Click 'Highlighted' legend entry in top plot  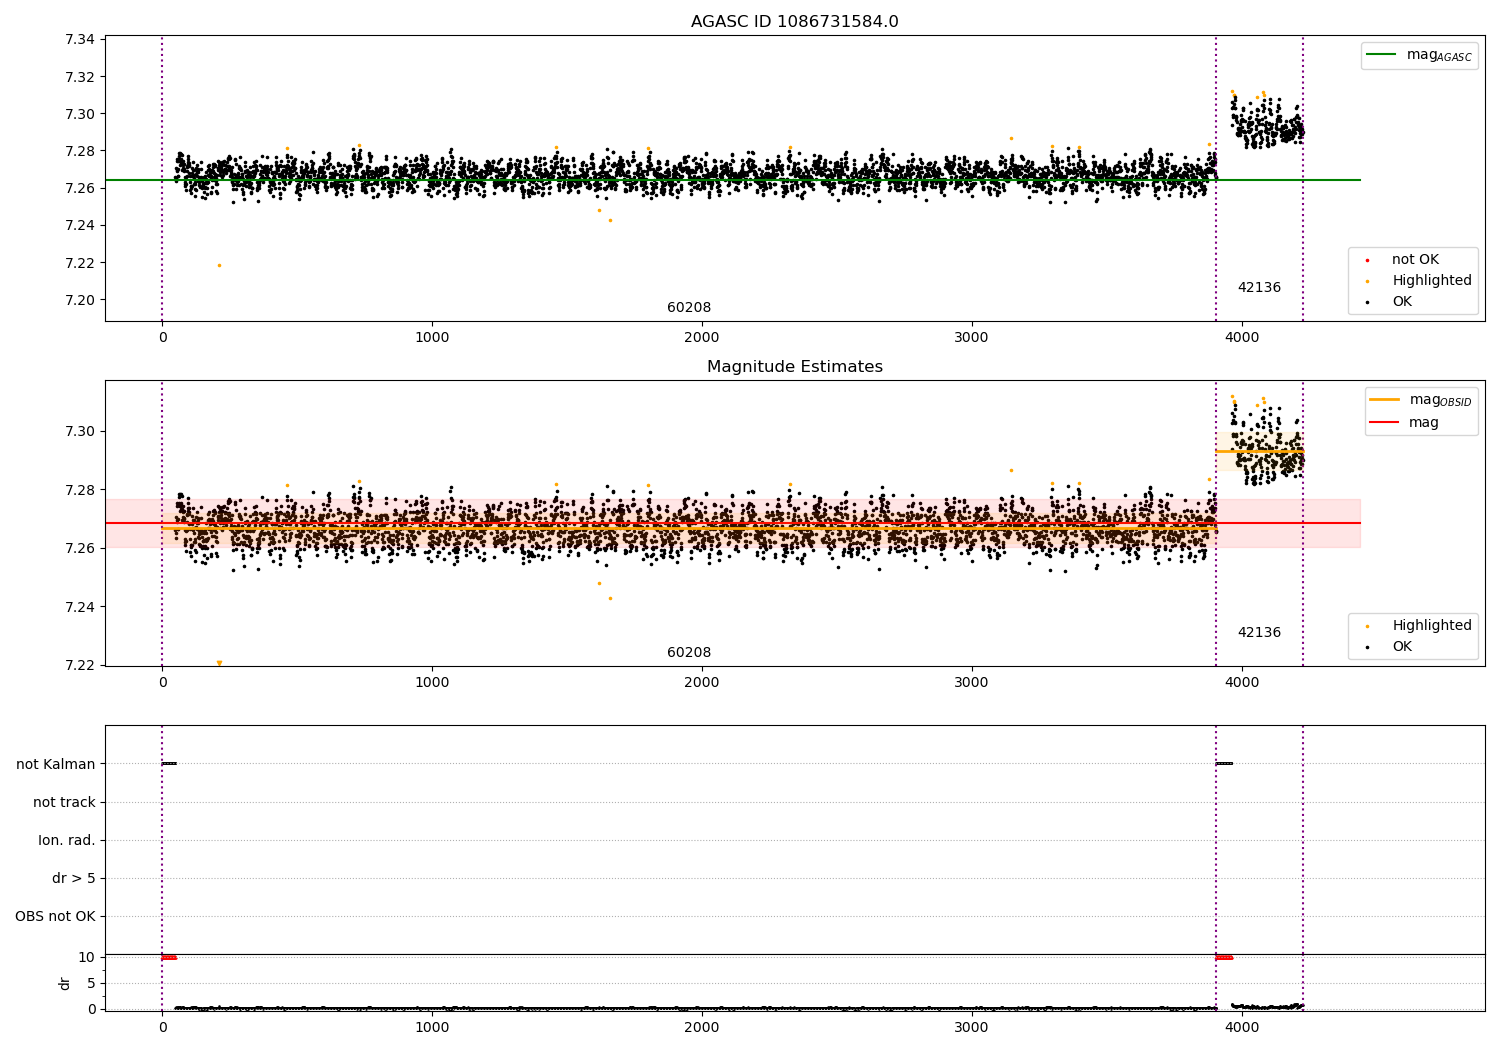click(1431, 281)
